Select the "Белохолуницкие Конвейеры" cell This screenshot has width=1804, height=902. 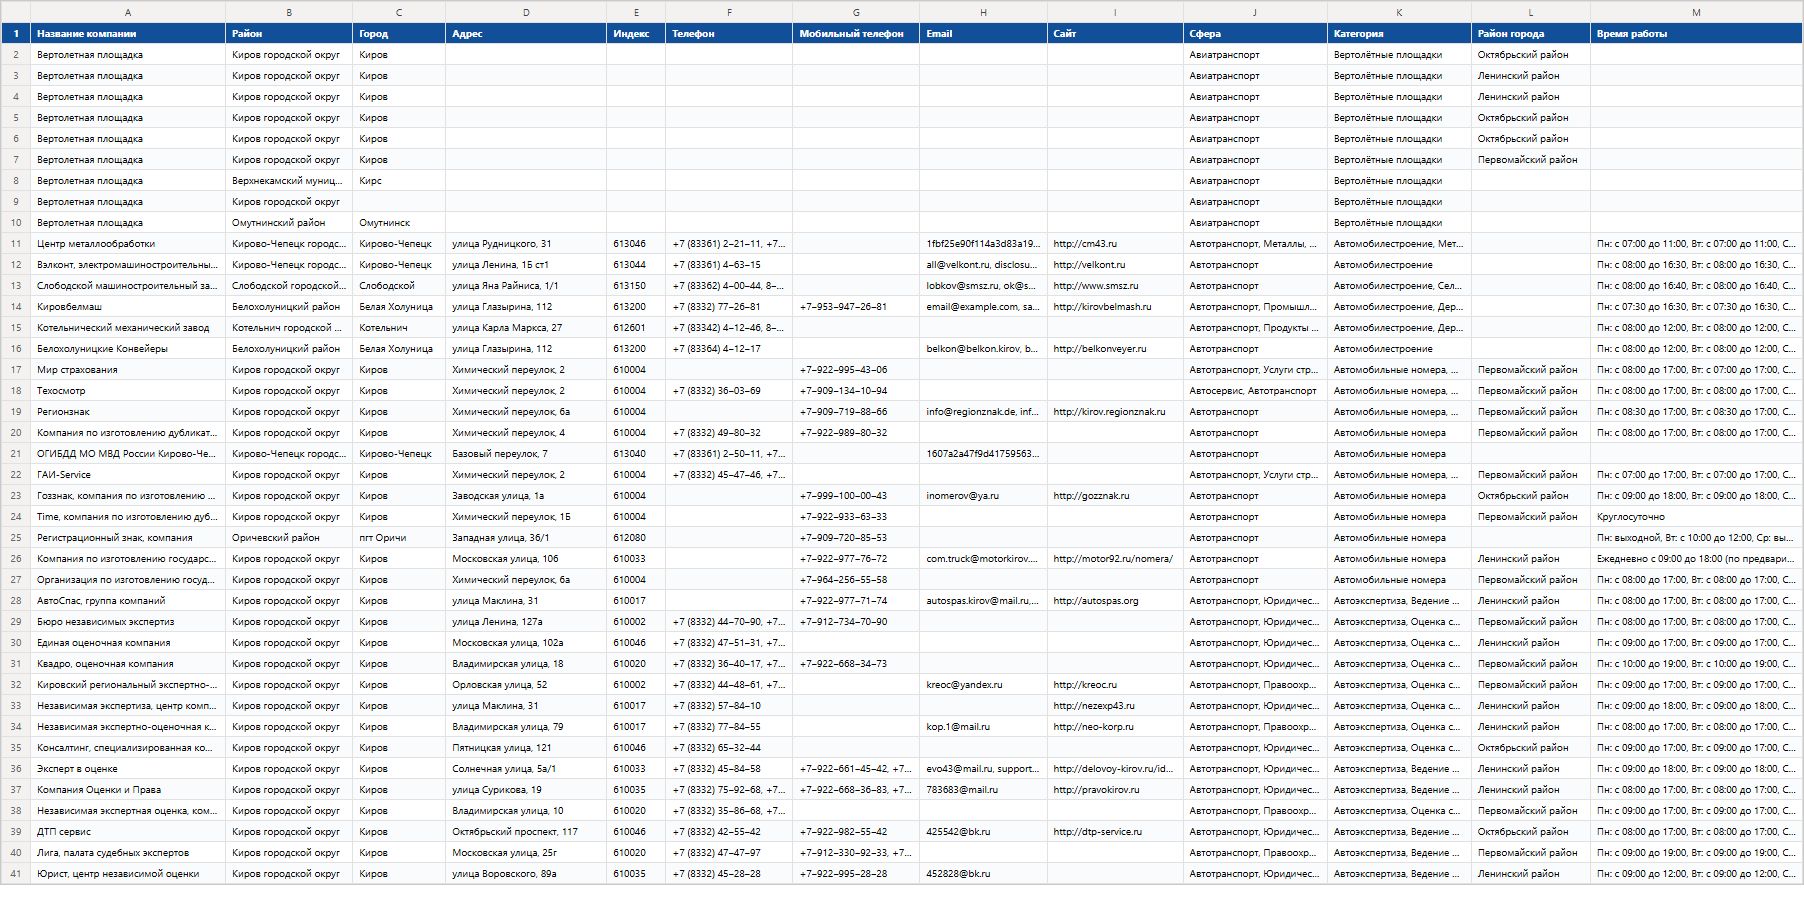pos(128,349)
